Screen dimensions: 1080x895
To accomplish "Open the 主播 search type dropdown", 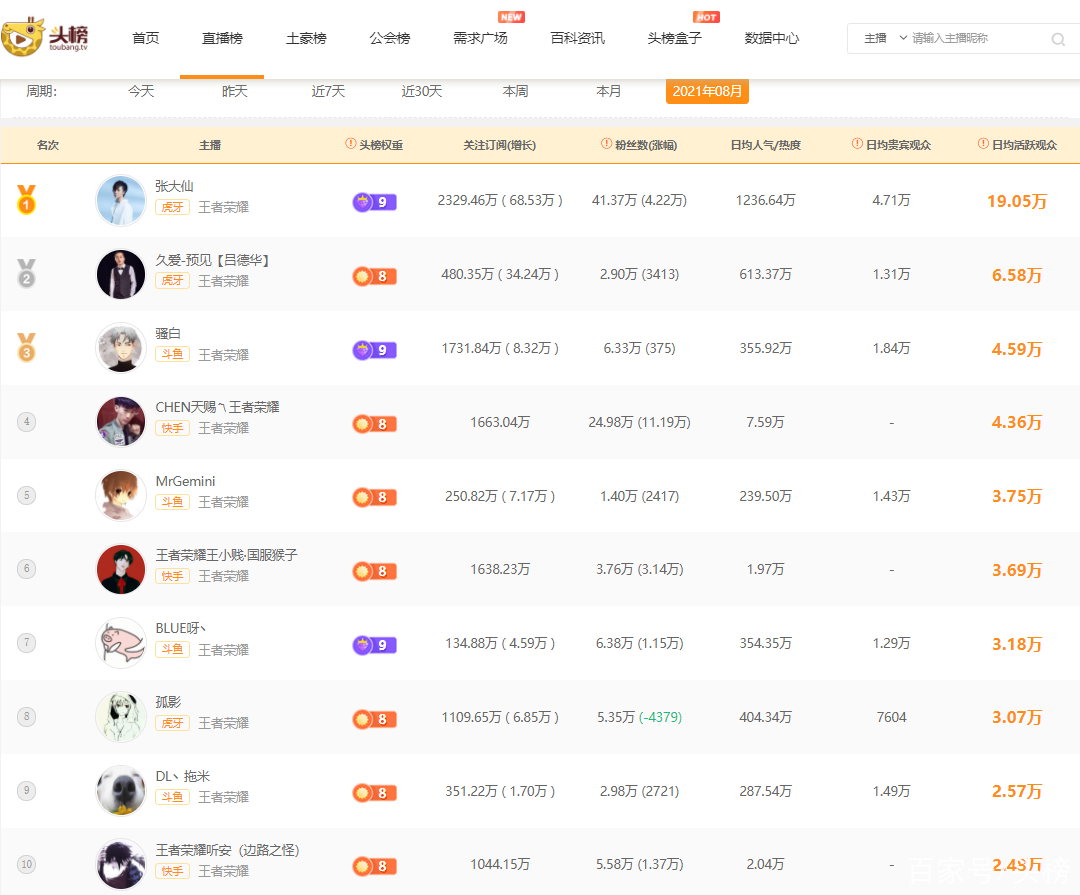I will click(885, 38).
